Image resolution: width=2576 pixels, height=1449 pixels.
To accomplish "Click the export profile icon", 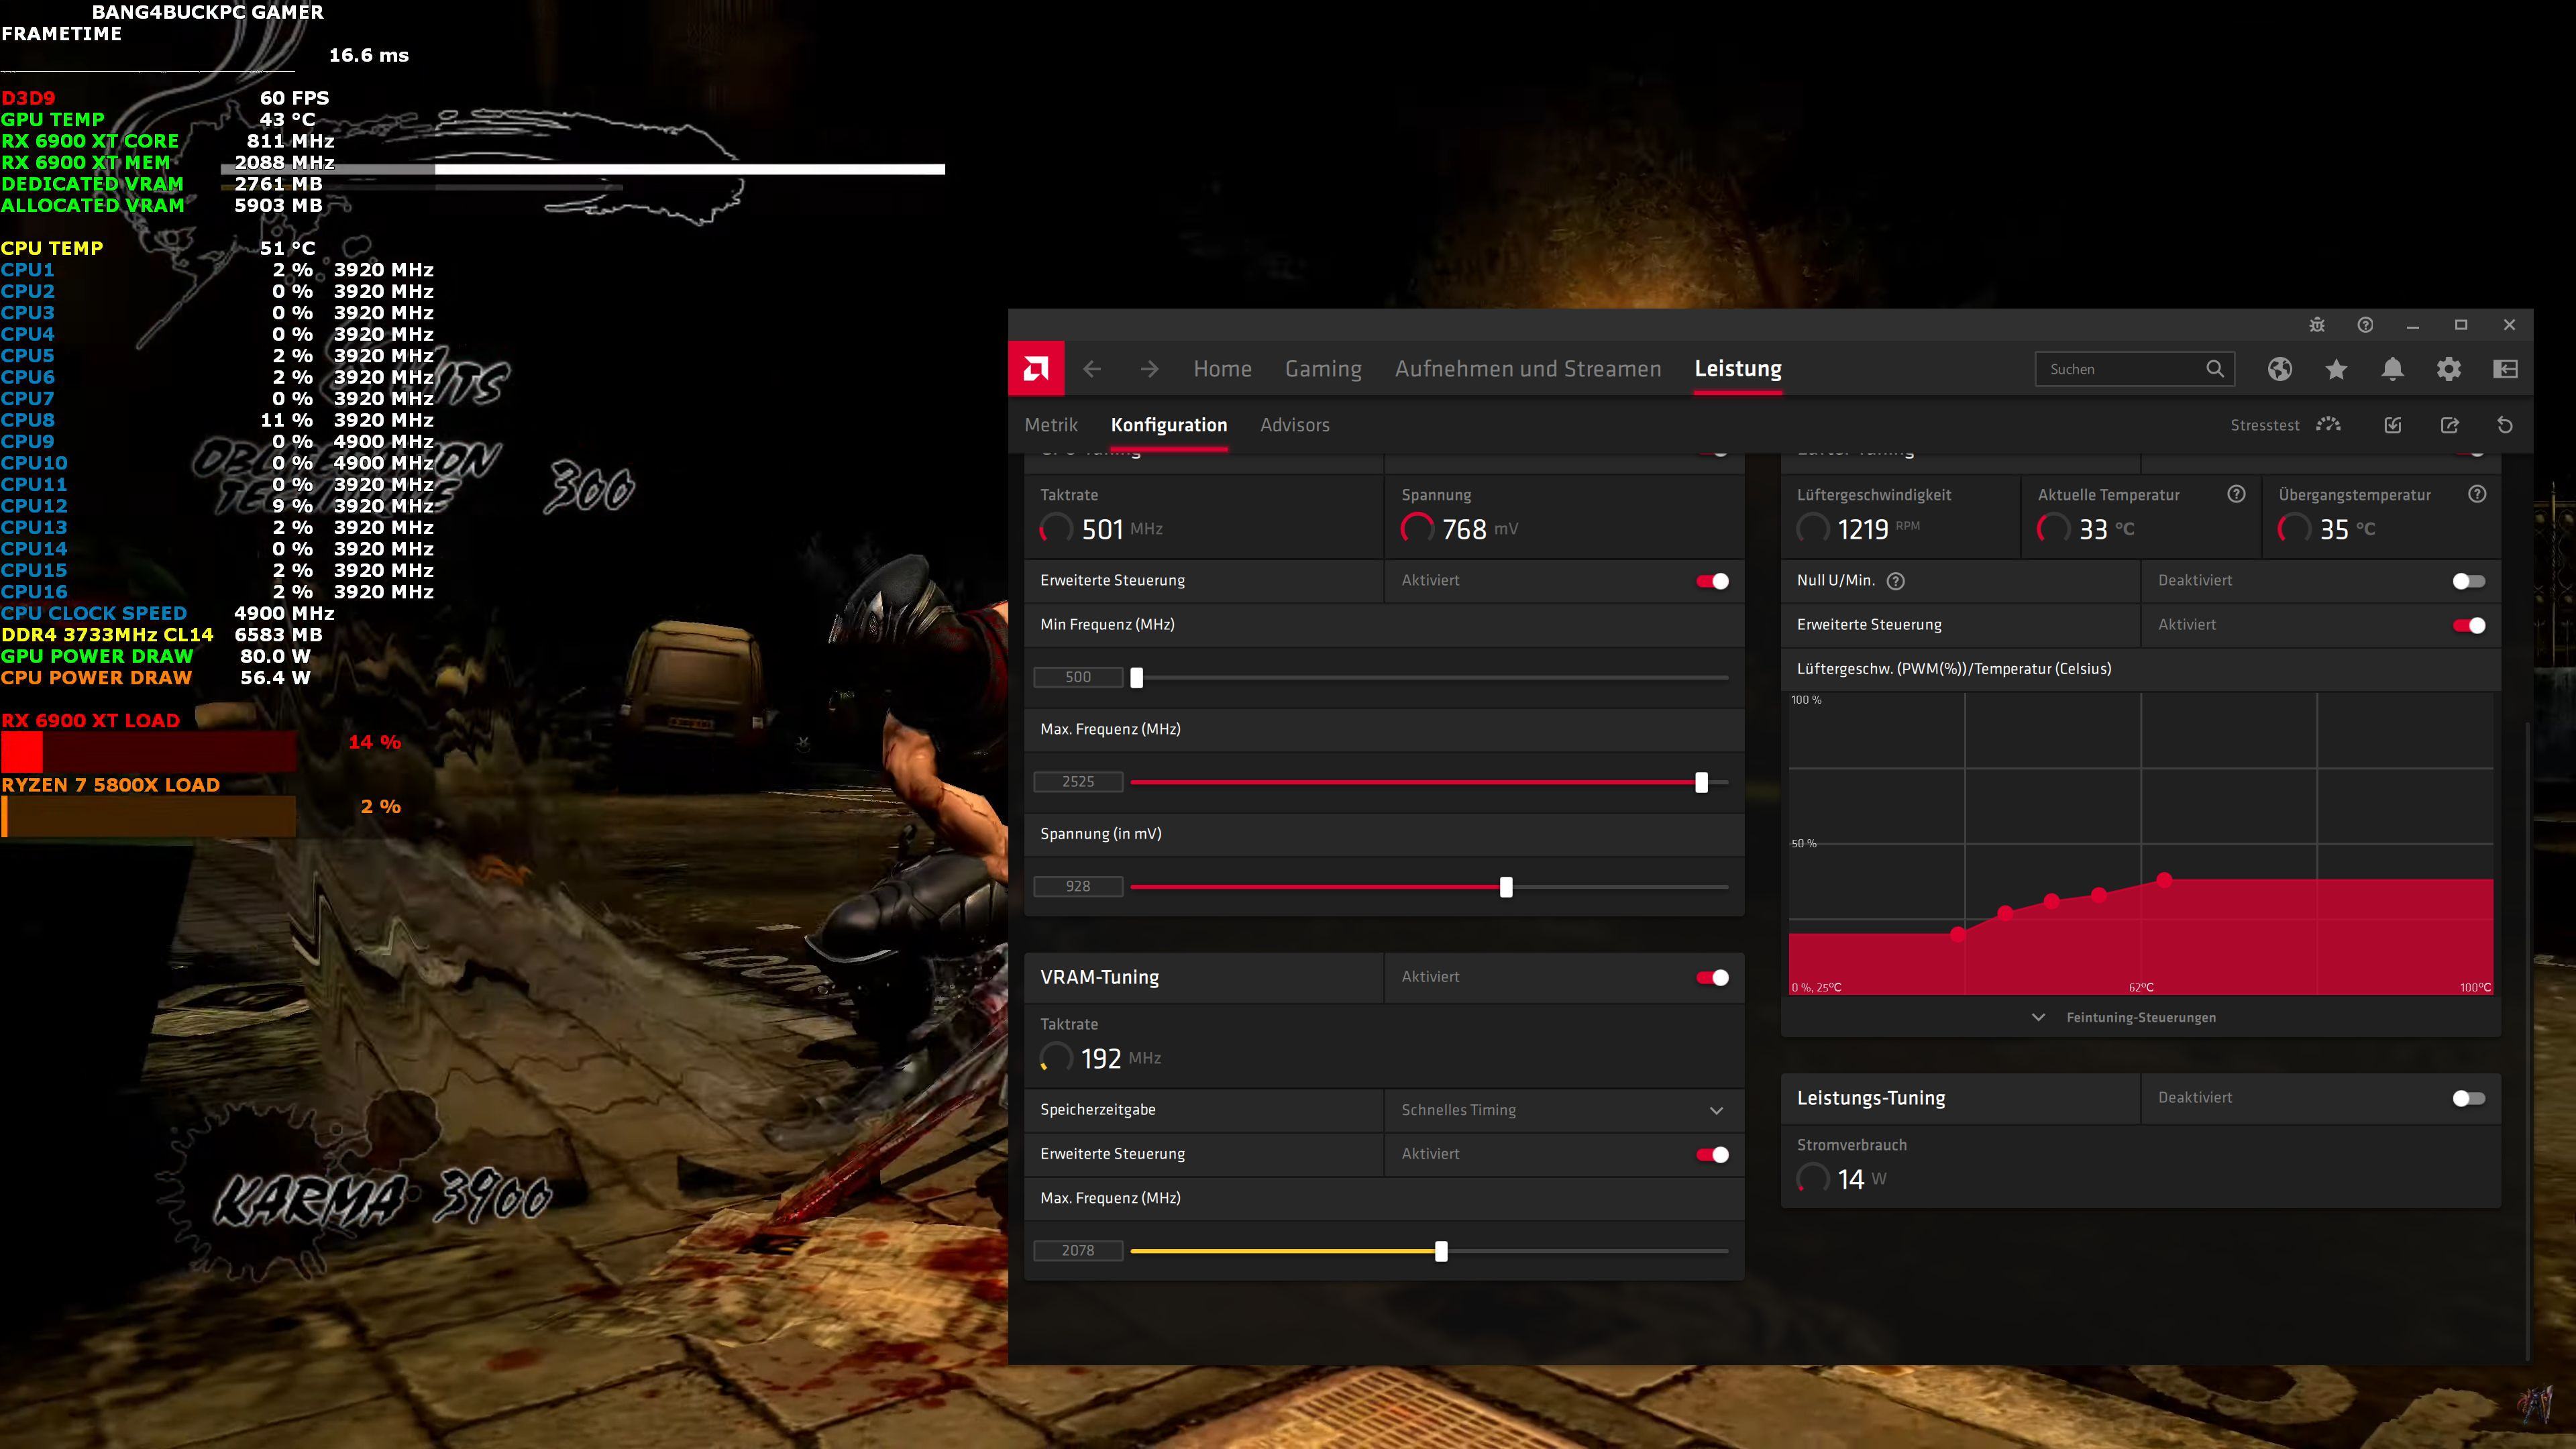I will coord(2449,425).
